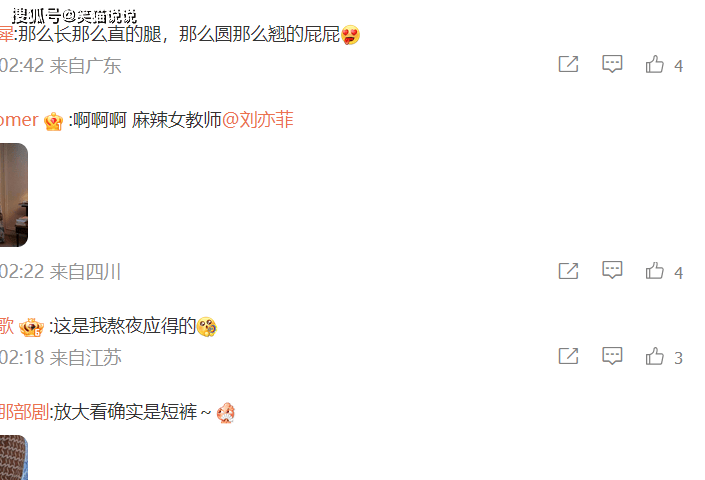Open the @刘亦菲 mention link
Image resolution: width=705 pixels, height=480 pixels.
click(x=258, y=120)
